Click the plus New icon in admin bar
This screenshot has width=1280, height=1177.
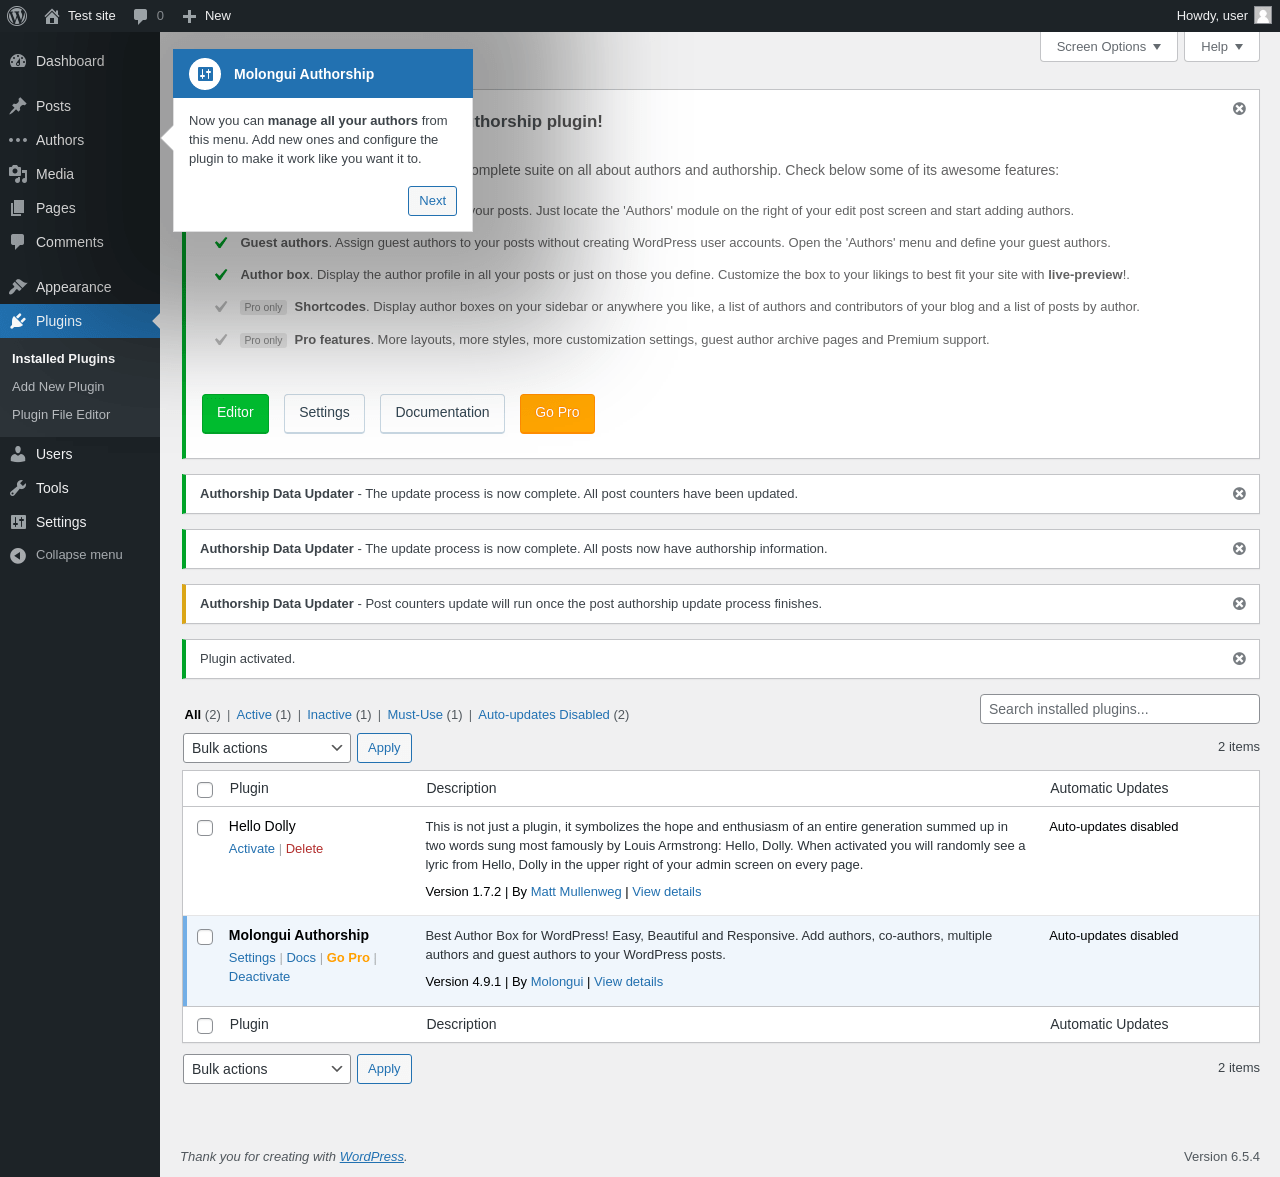189,16
